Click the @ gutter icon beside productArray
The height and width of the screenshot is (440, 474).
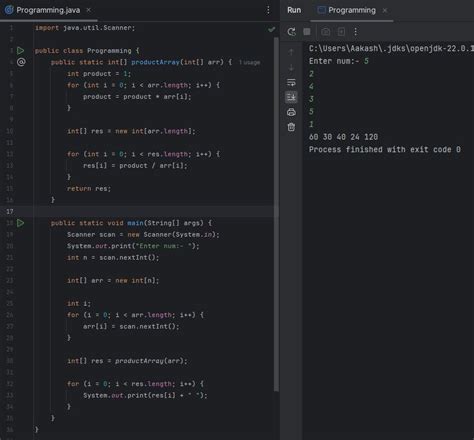click(21, 62)
